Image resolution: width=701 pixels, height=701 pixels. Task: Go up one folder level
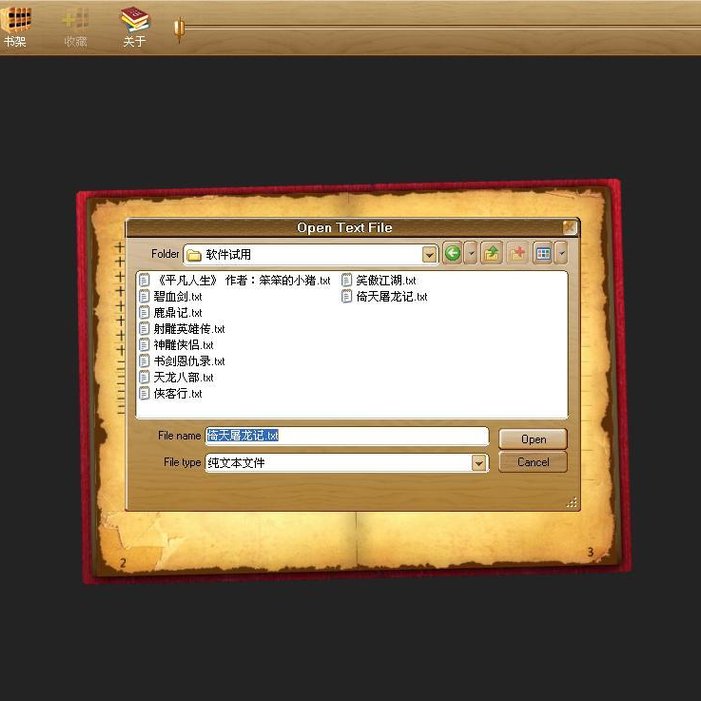click(492, 253)
